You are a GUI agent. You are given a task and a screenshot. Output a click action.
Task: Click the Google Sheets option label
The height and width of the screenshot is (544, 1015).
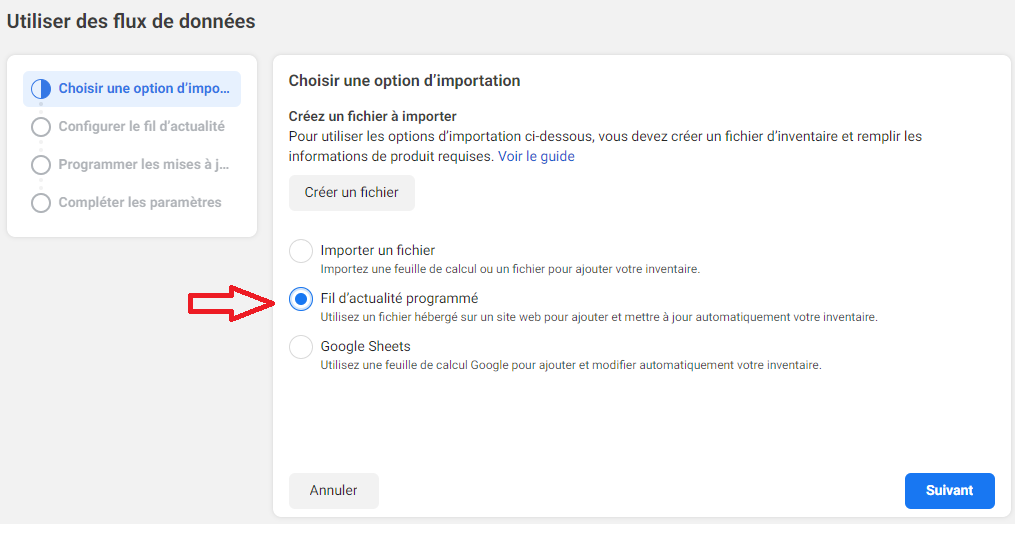click(x=365, y=346)
